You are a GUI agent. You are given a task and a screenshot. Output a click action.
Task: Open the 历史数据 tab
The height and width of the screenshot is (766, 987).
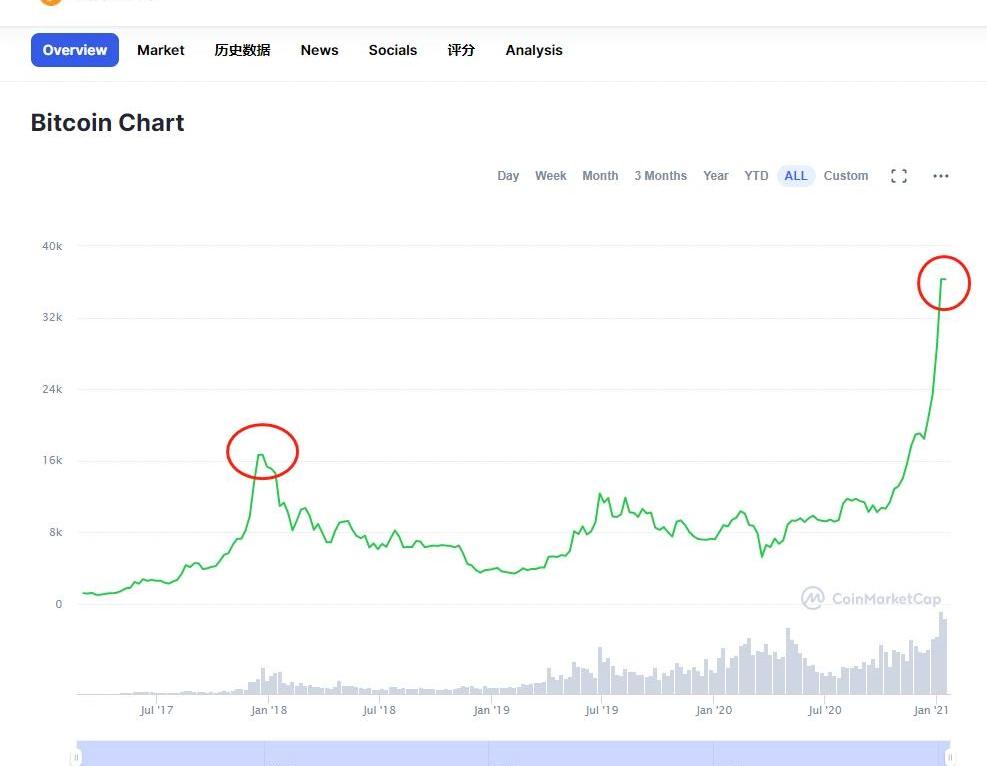242,50
